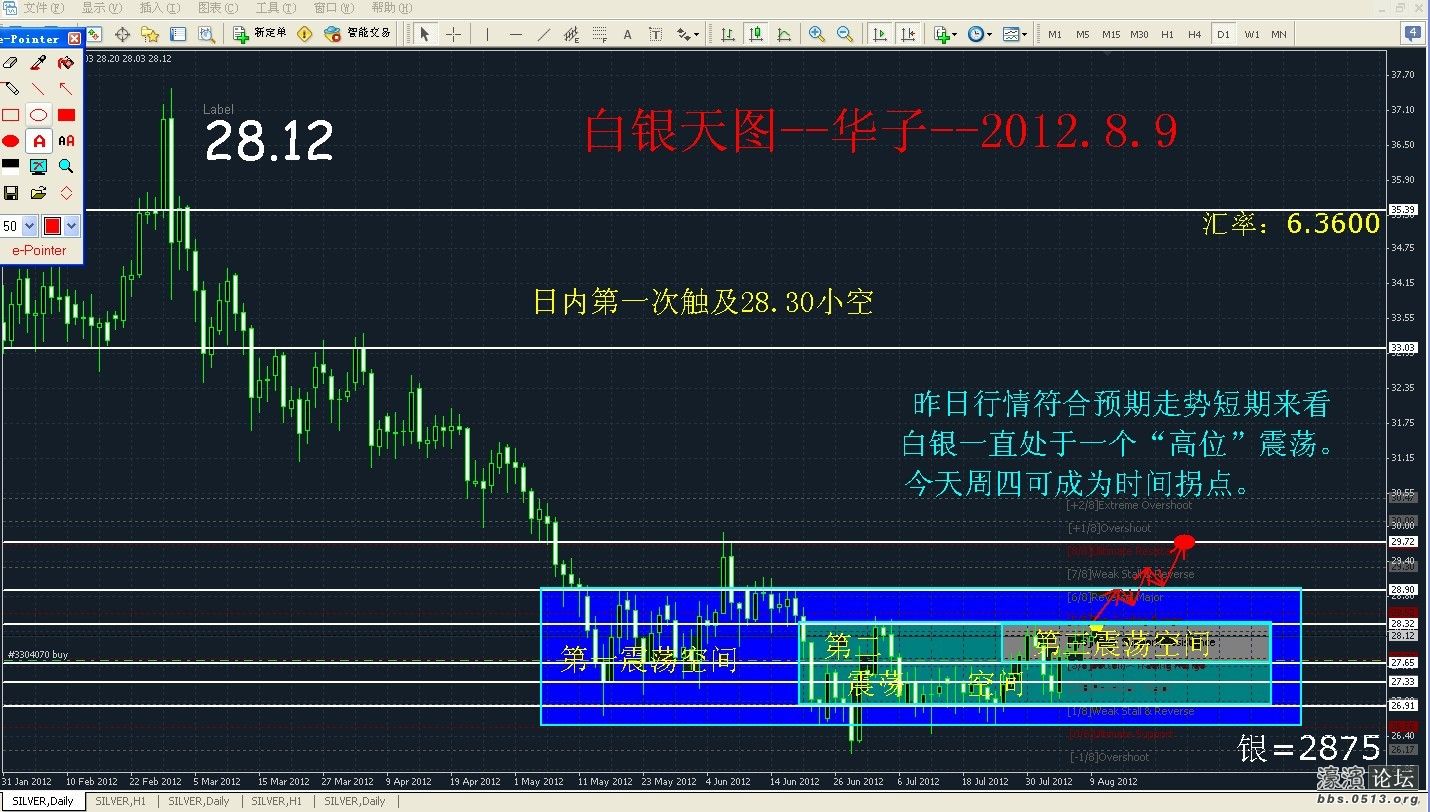Select the eraser tool in e-Pointer
Image resolution: width=1430 pixels, height=812 pixels.
(11, 63)
